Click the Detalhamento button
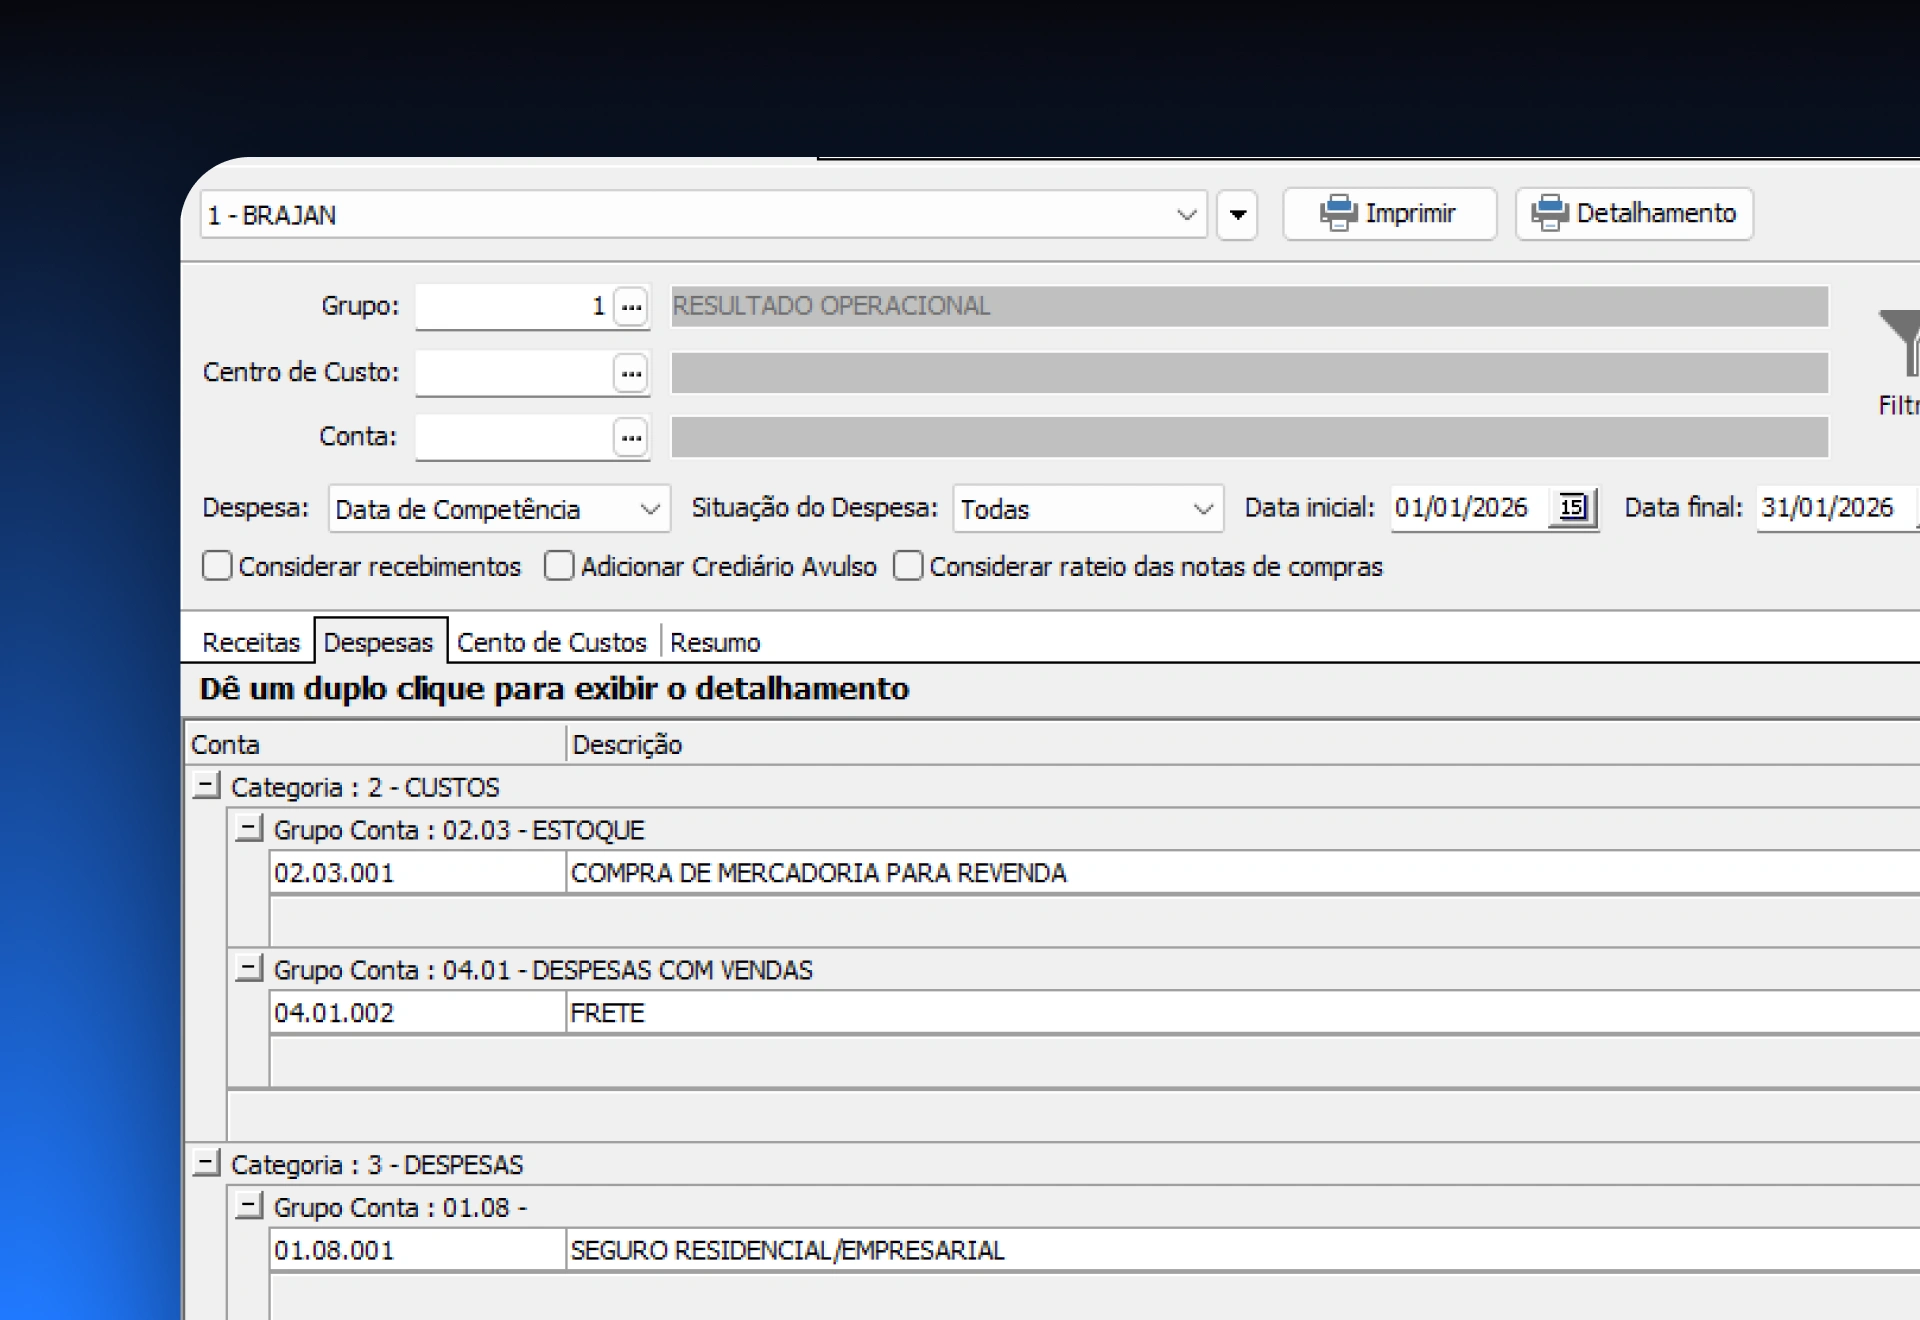Image resolution: width=1920 pixels, height=1320 pixels. (x=1633, y=213)
